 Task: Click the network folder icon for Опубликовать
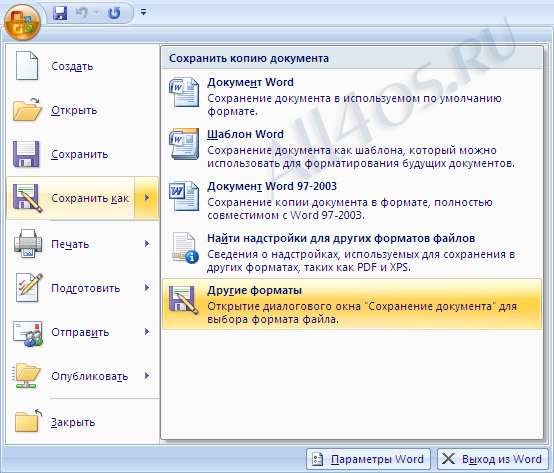click(26, 376)
